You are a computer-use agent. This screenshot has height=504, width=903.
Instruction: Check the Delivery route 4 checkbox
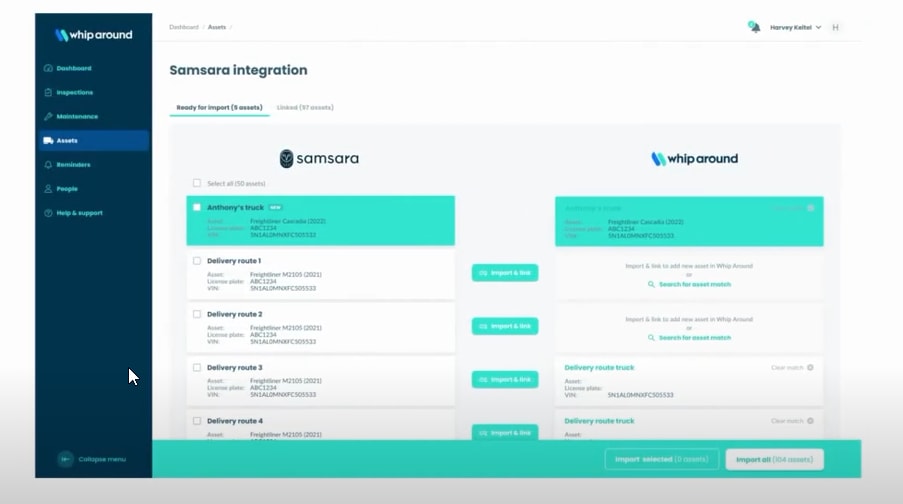pyautogui.click(x=197, y=421)
